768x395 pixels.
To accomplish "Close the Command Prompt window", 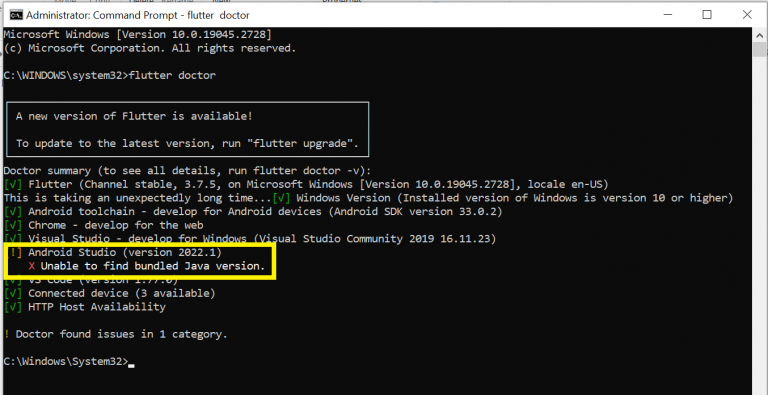I will [747, 15].
